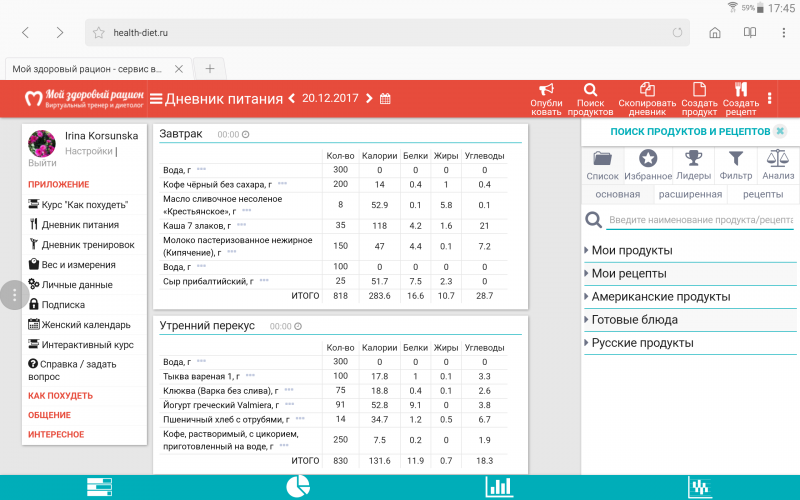Click the product name search field
This screenshot has width=800, height=500.
[695, 220]
